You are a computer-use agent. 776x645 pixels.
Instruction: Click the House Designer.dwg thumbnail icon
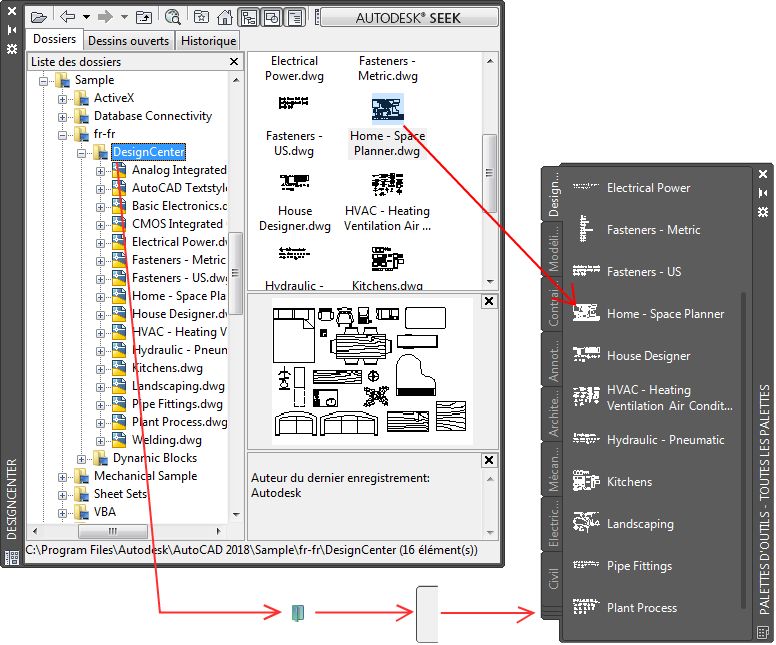click(x=294, y=182)
